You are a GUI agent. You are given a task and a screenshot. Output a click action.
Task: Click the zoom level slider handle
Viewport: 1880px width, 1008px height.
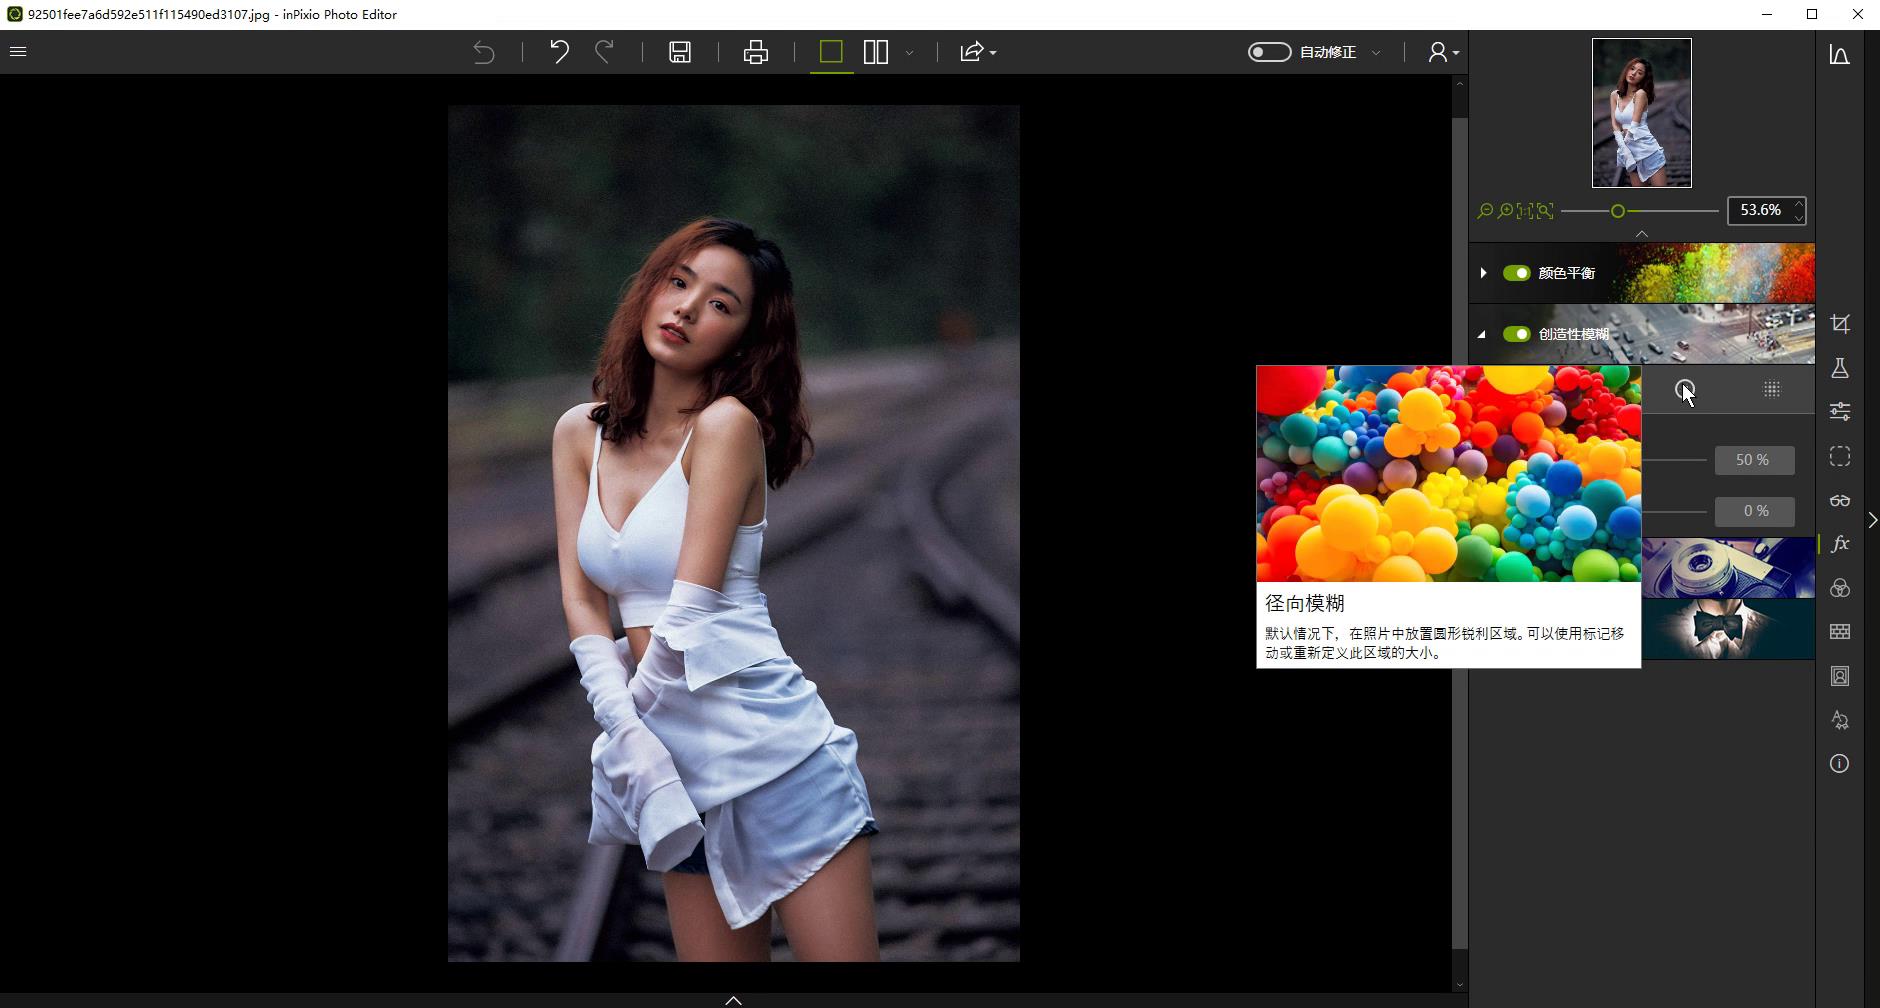click(x=1617, y=211)
